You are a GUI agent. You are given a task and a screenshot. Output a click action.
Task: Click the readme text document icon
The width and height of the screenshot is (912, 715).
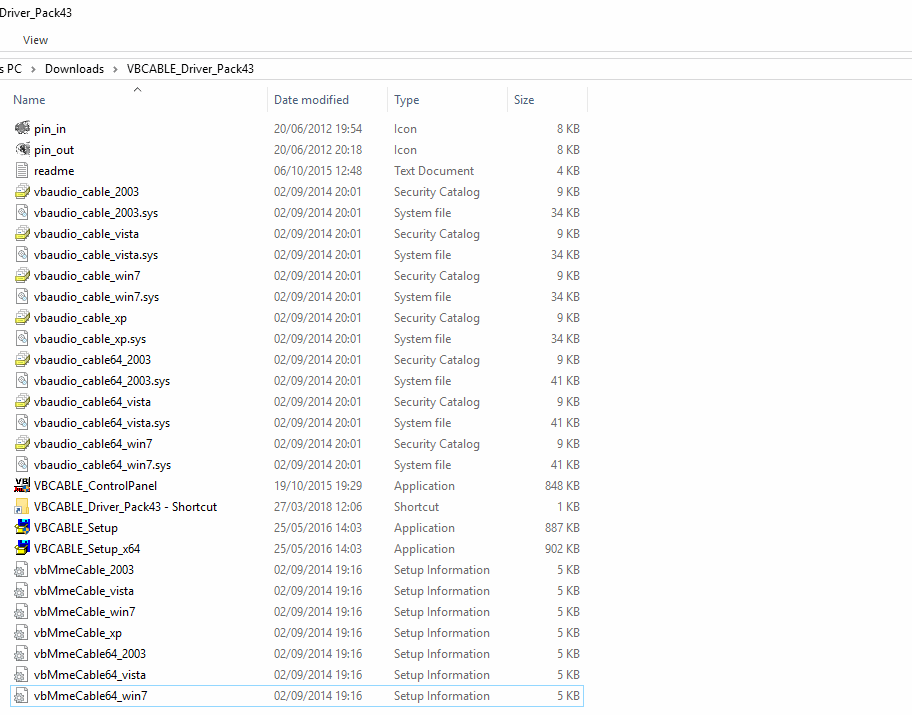(x=23, y=171)
